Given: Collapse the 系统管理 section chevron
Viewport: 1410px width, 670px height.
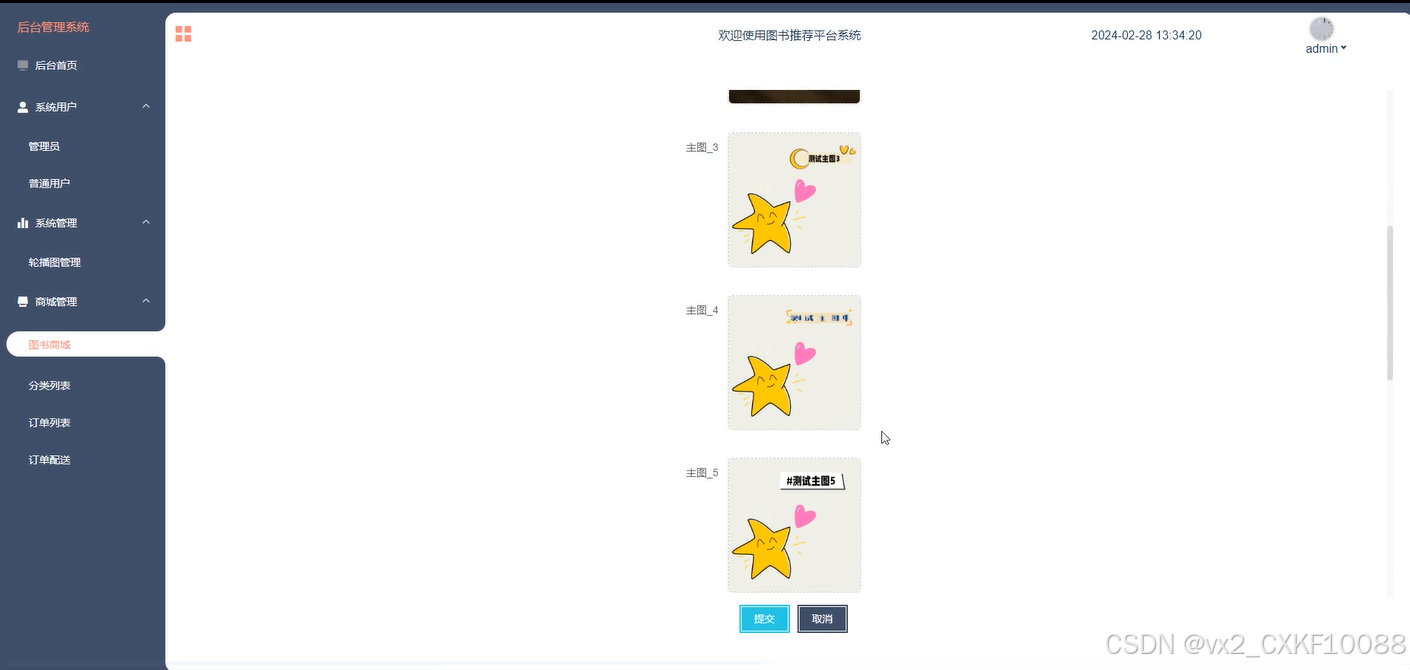Looking at the screenshot, I should [146, 222].
